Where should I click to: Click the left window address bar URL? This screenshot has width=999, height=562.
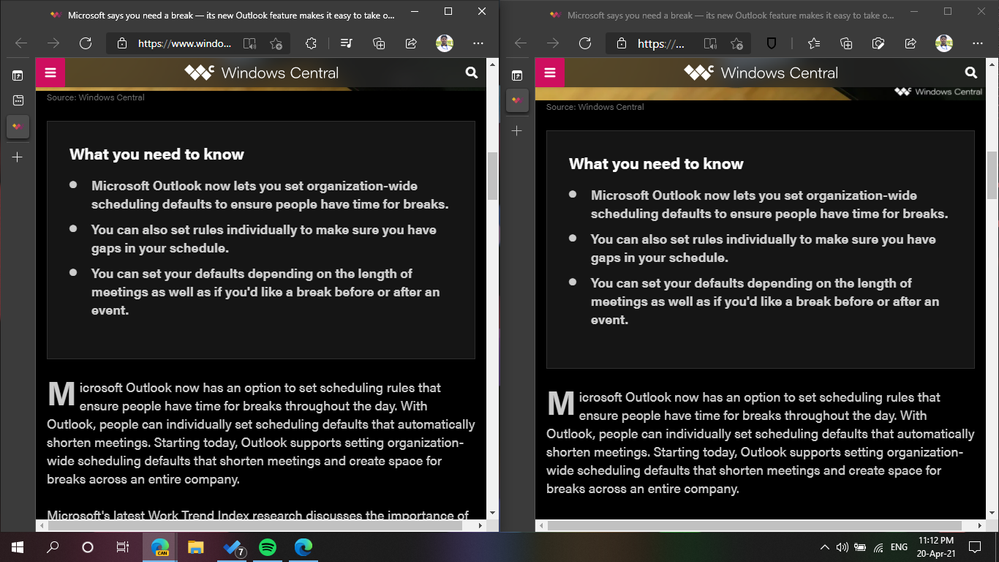pos(185,43)
